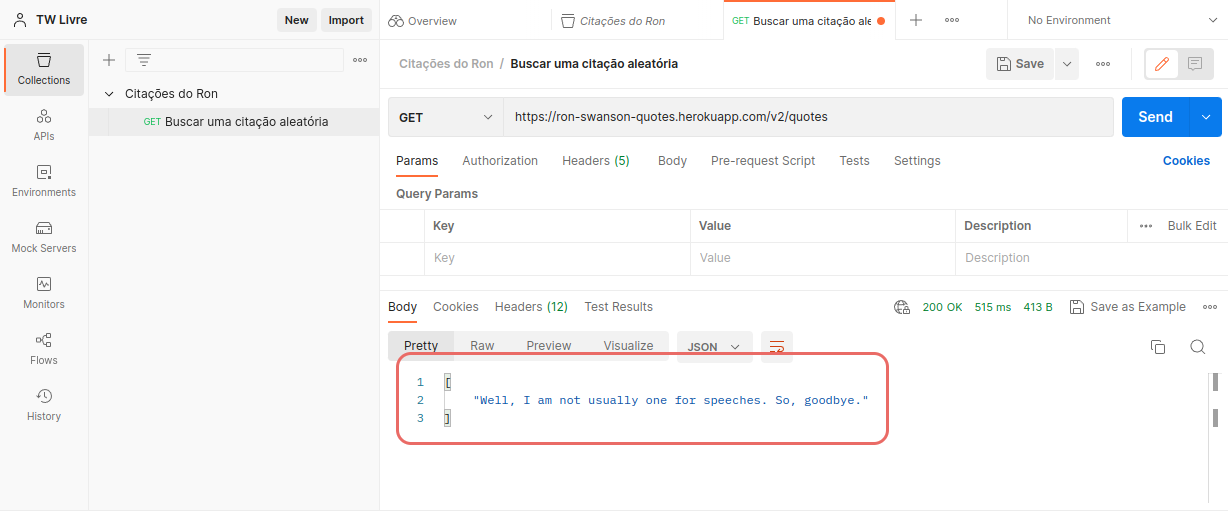1229x513 pixels.
Task: Open the History sidebar section
Action: (44, 406)
